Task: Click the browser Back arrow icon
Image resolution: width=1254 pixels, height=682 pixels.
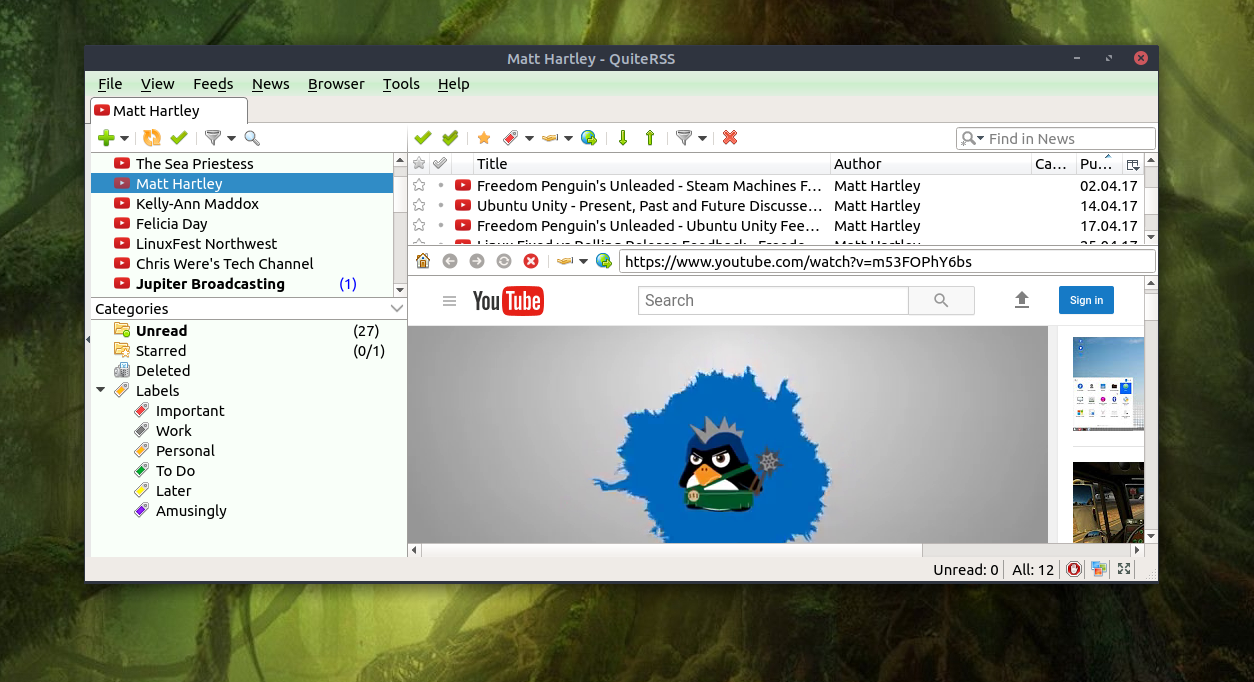Action: point(450,261)
